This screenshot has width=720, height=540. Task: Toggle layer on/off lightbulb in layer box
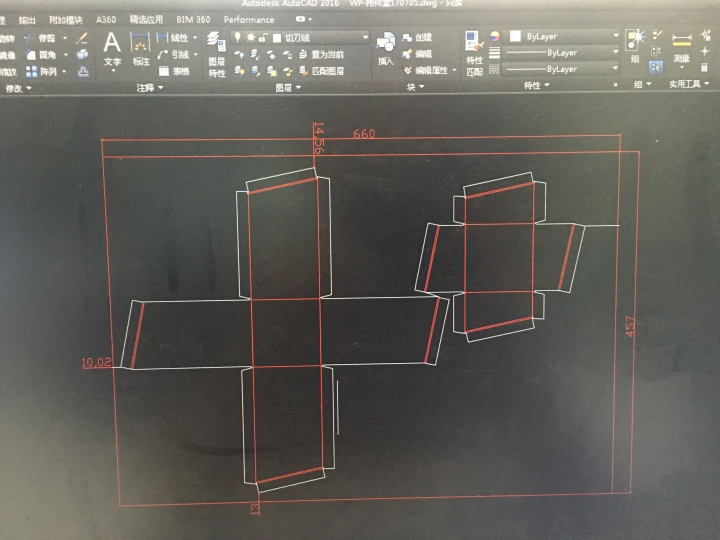coord(238,37)
